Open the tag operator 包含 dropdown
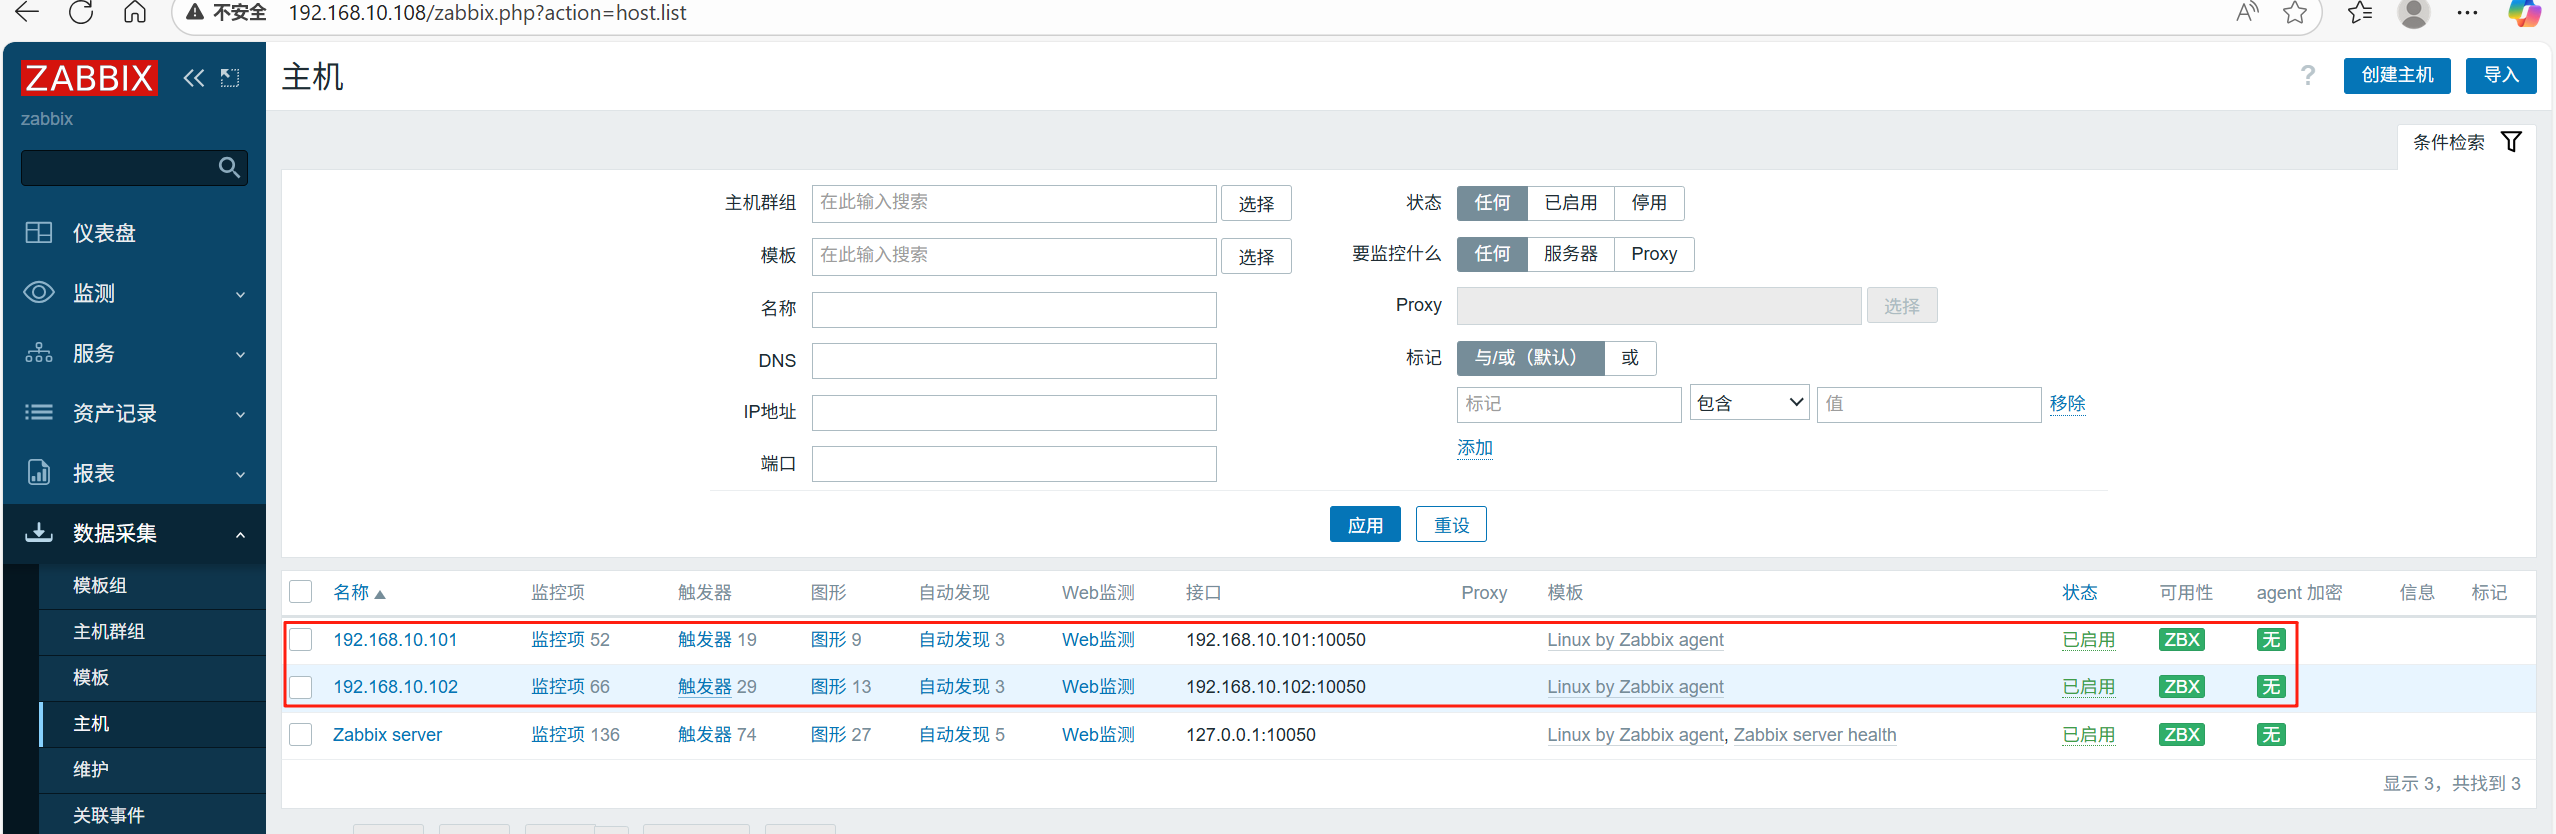 [x=1749, y=403]
